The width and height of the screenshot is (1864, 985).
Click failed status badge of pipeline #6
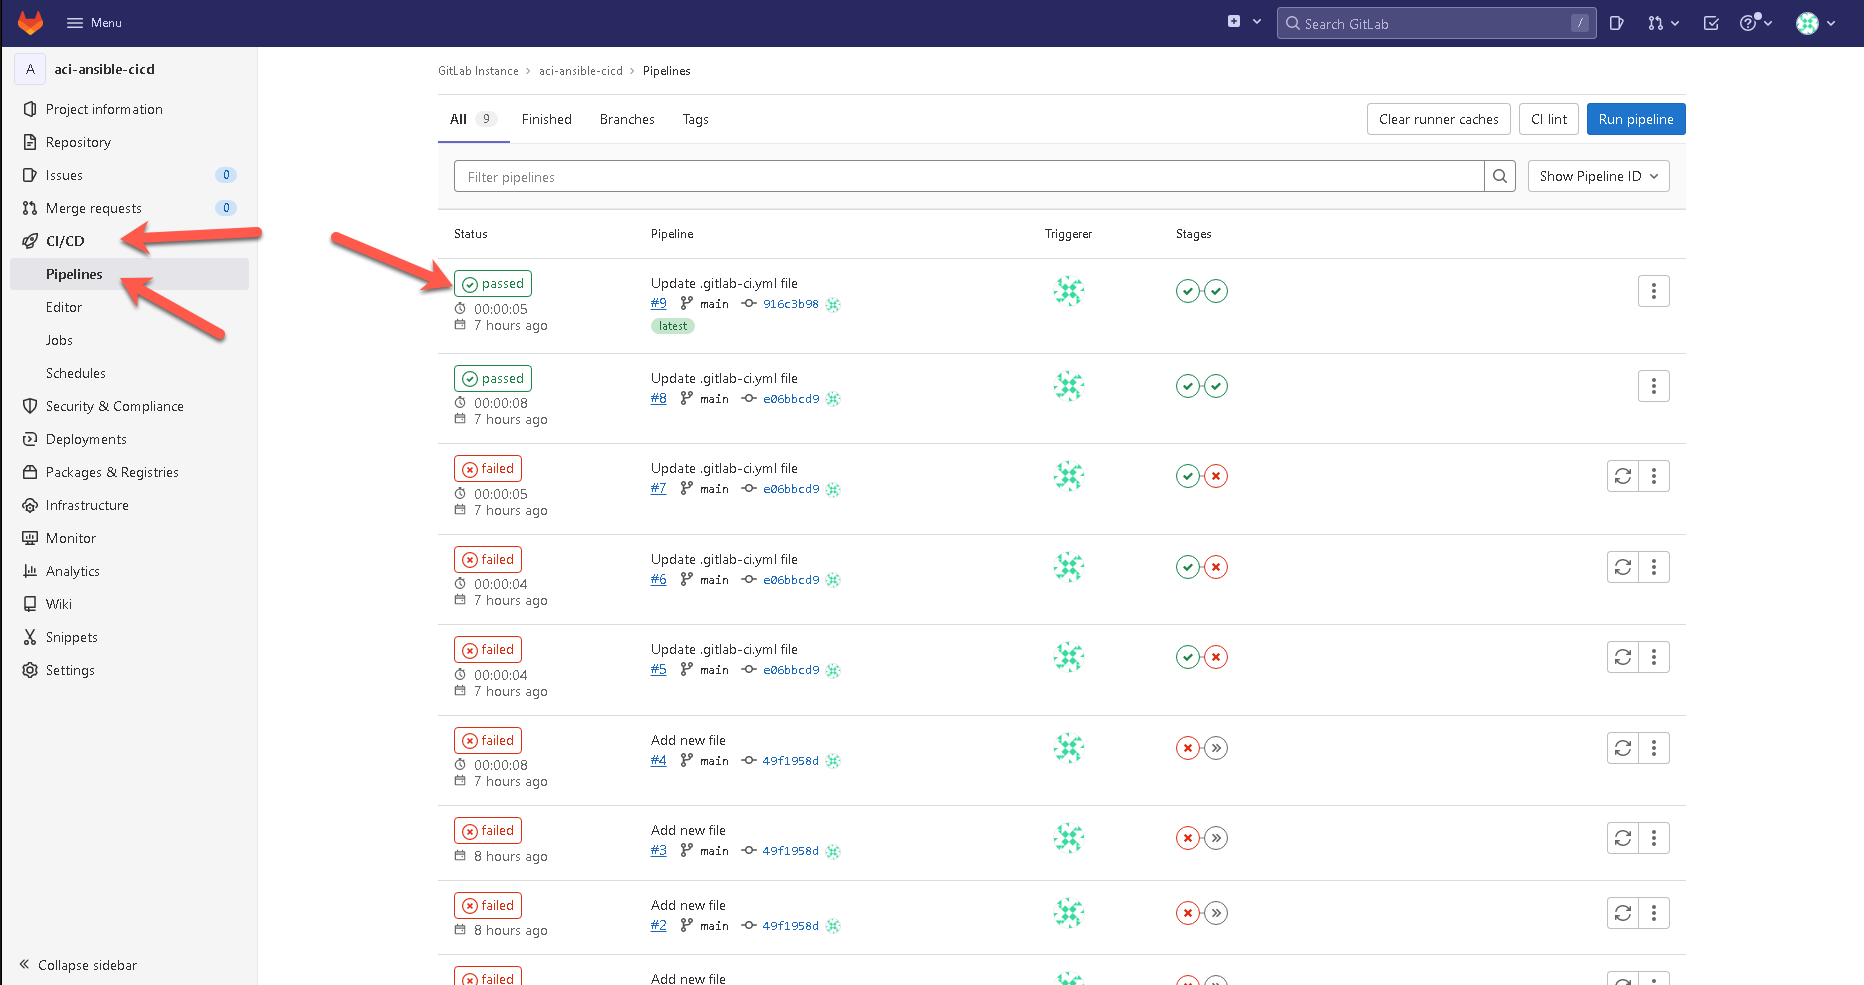[488, 560]
